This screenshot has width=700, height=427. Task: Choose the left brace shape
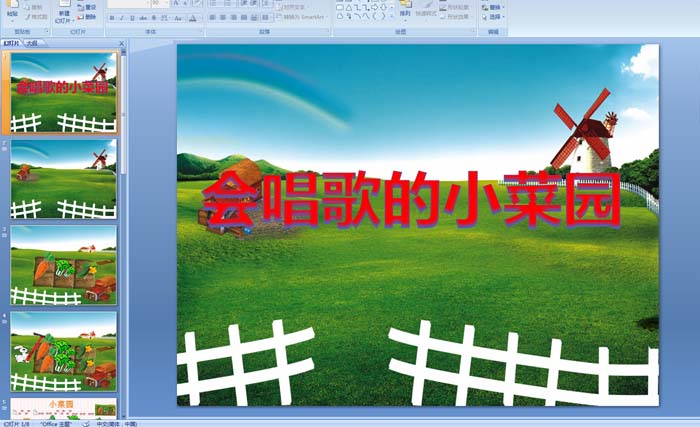374,16
